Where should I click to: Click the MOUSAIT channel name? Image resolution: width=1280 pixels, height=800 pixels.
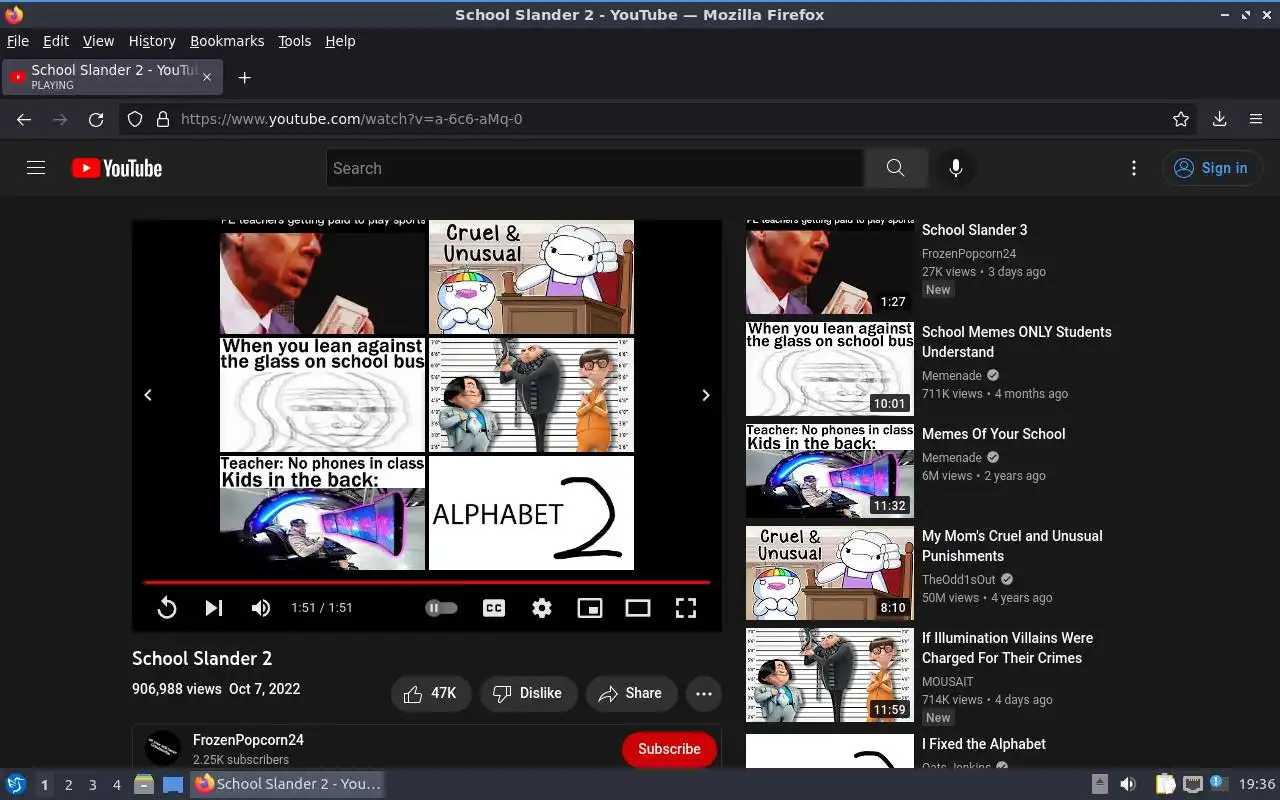click(947, 681)
